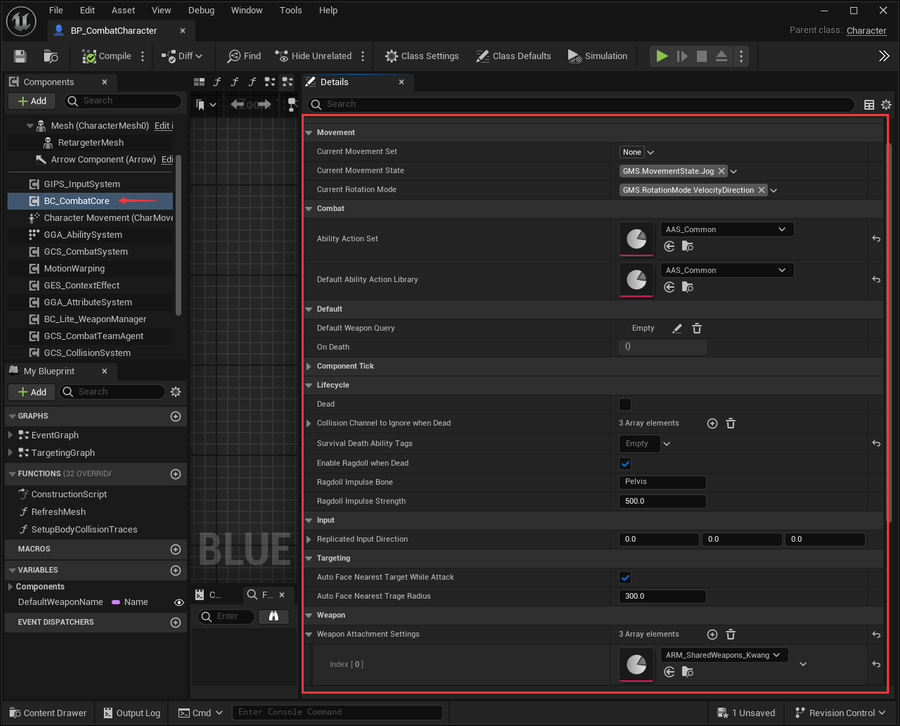The width and height of the screenshot is (900, 726).
Task: Click Add button in Components panel
Action: [x=32, y=102]
